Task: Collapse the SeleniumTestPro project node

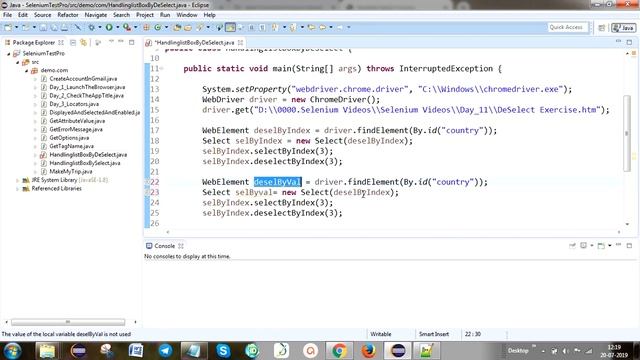Action: point(9,53)
